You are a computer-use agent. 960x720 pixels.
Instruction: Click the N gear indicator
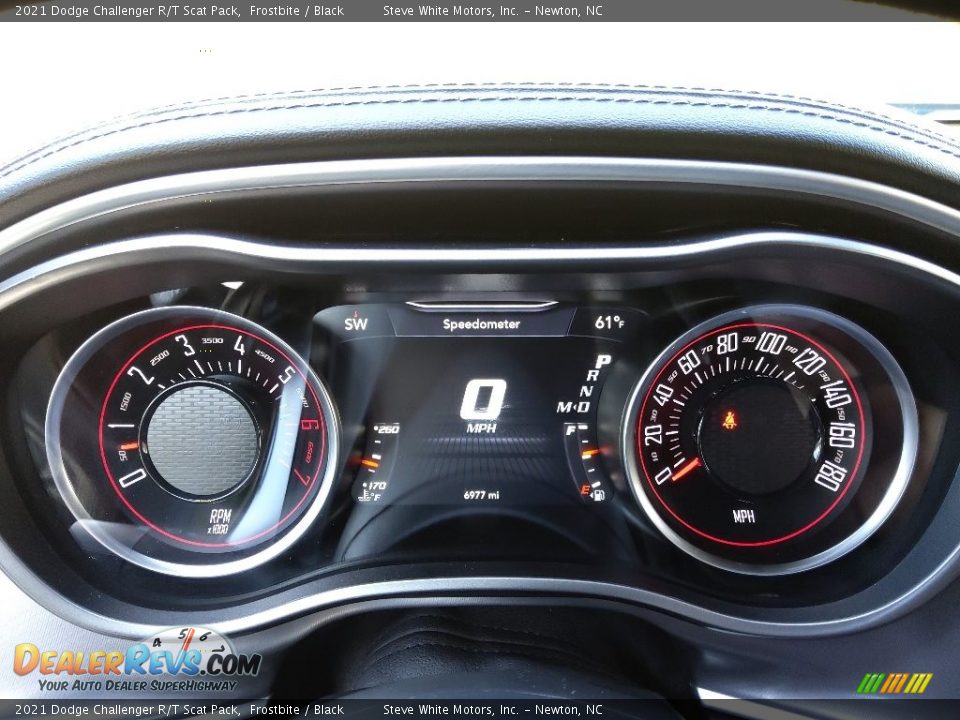[587, 391]
